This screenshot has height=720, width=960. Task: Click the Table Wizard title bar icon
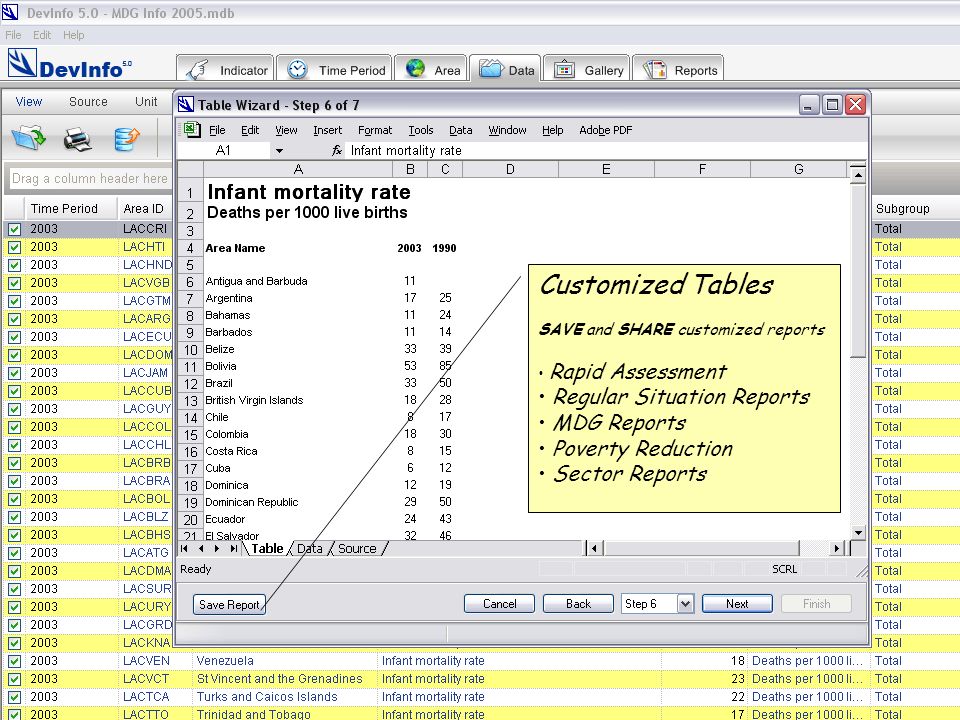coord(186,105)
